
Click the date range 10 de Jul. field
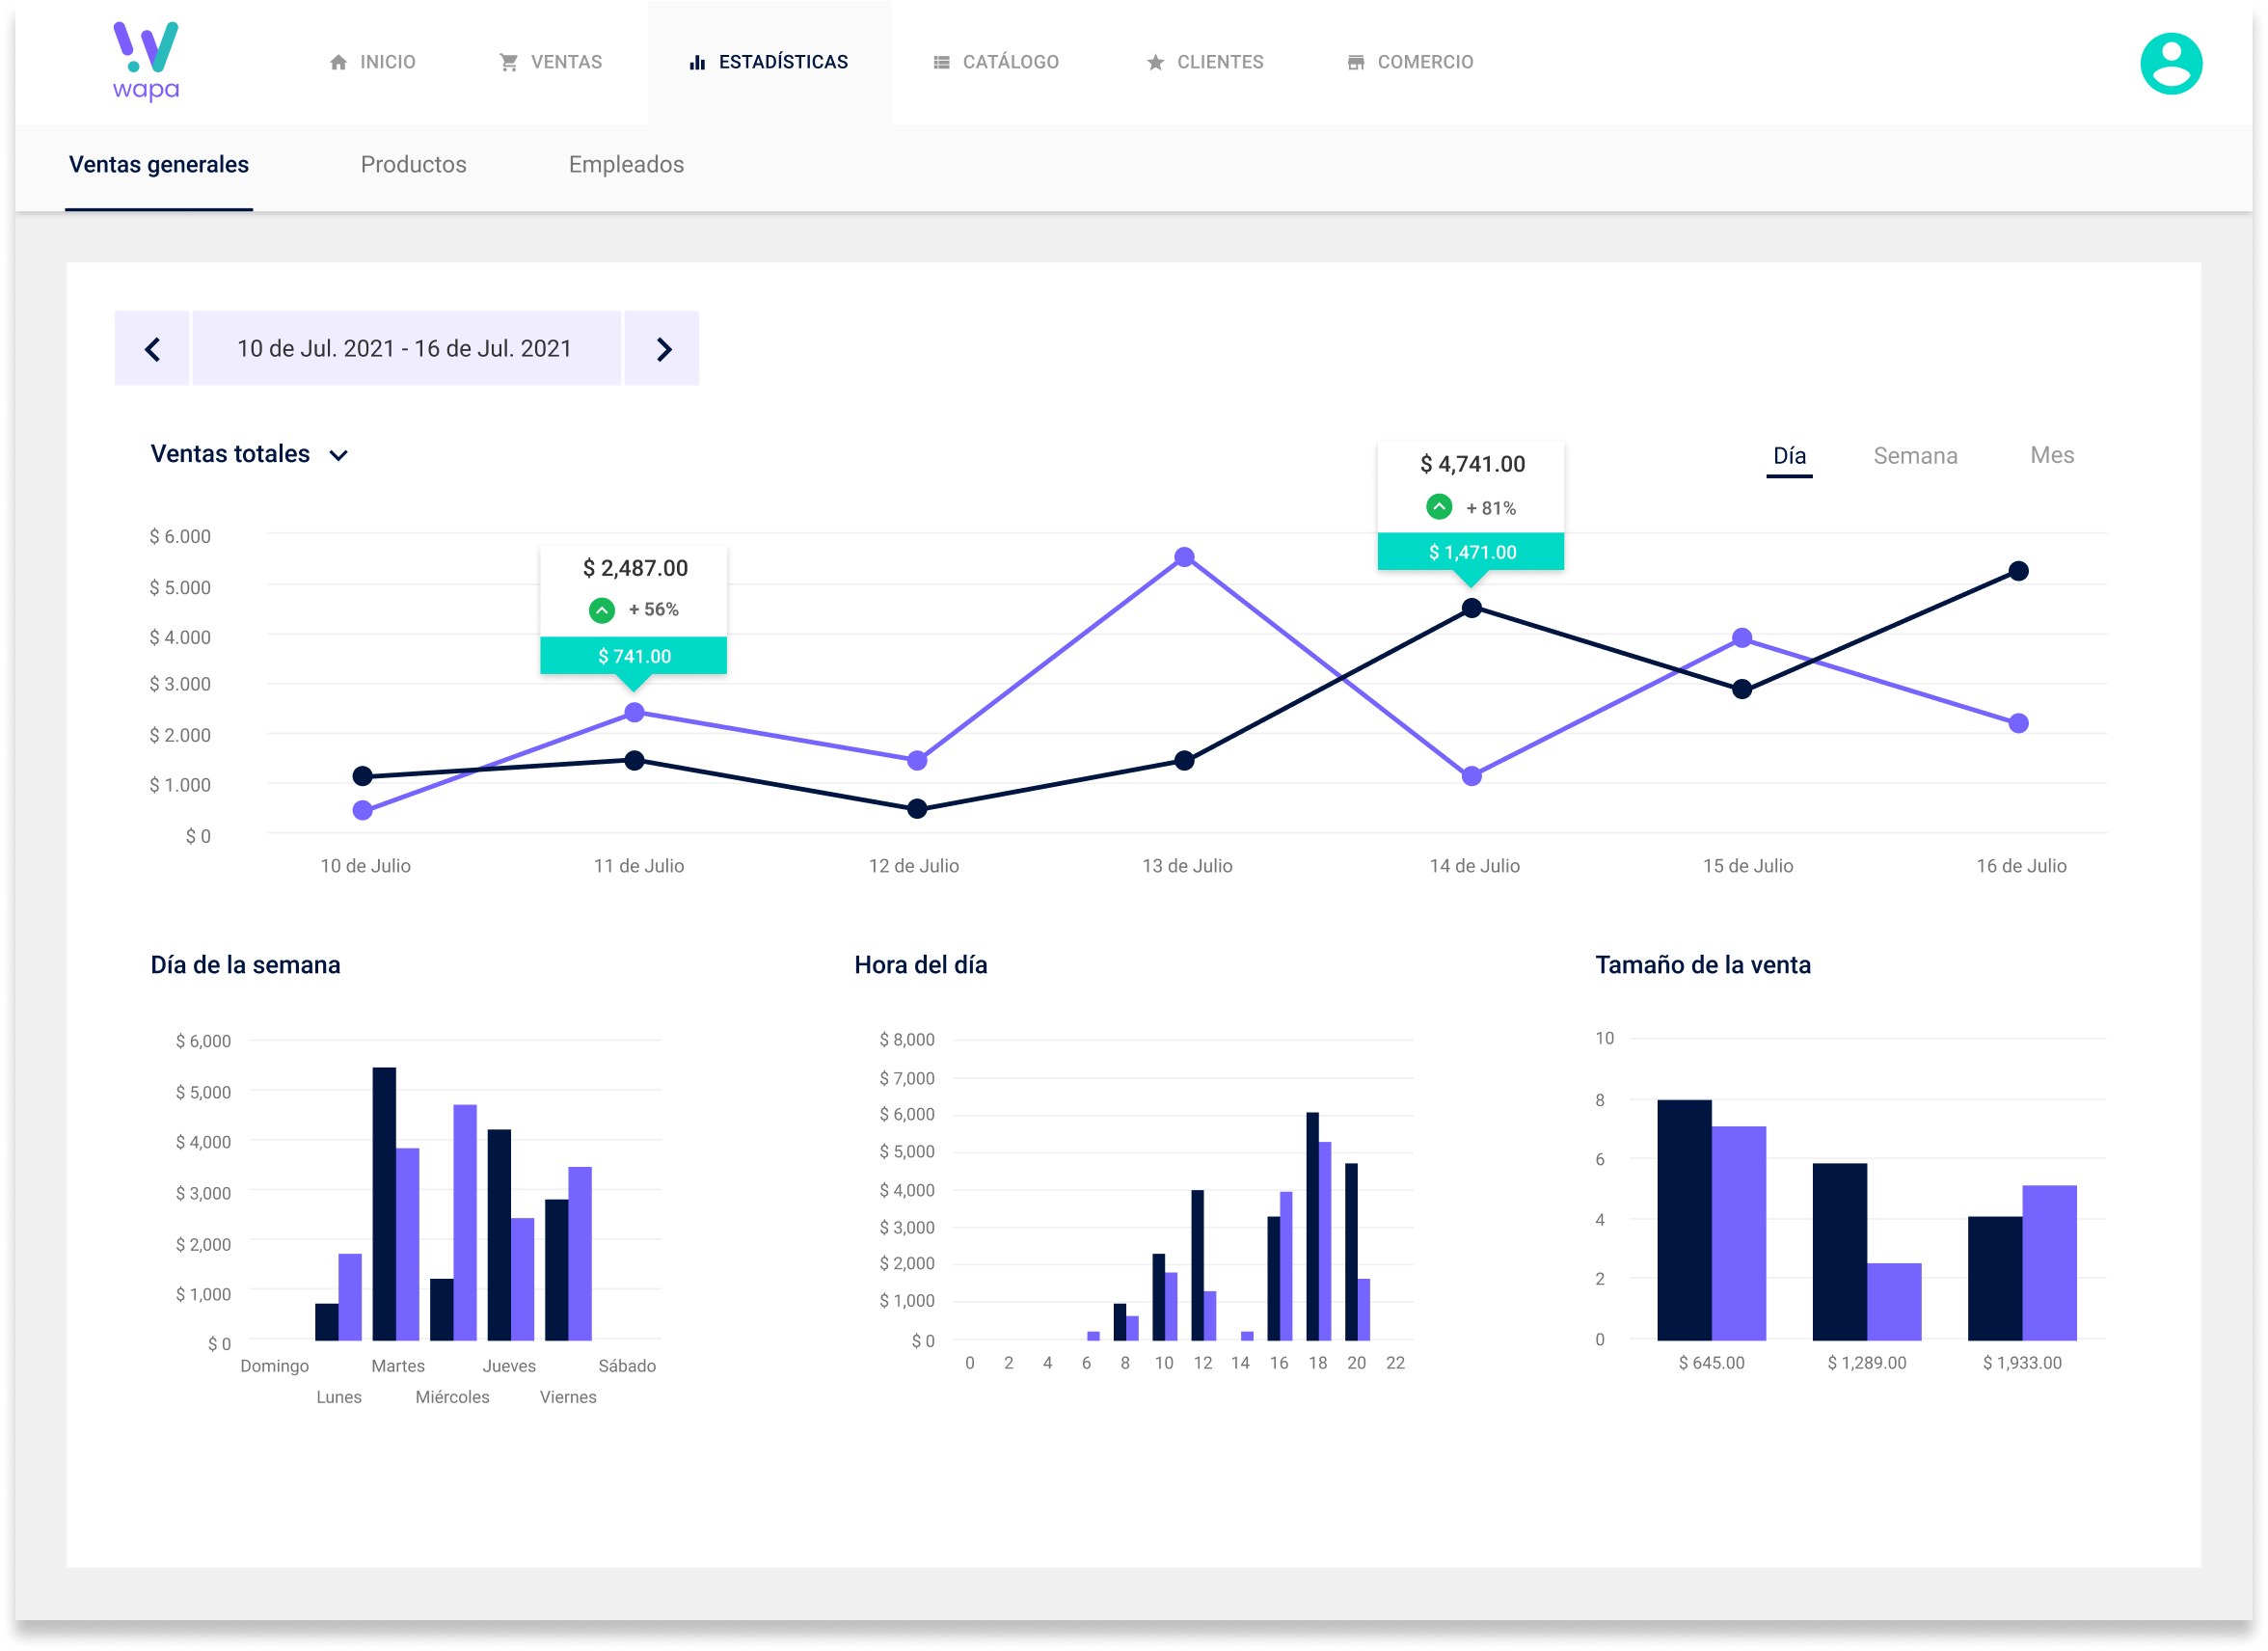point(405,349)
